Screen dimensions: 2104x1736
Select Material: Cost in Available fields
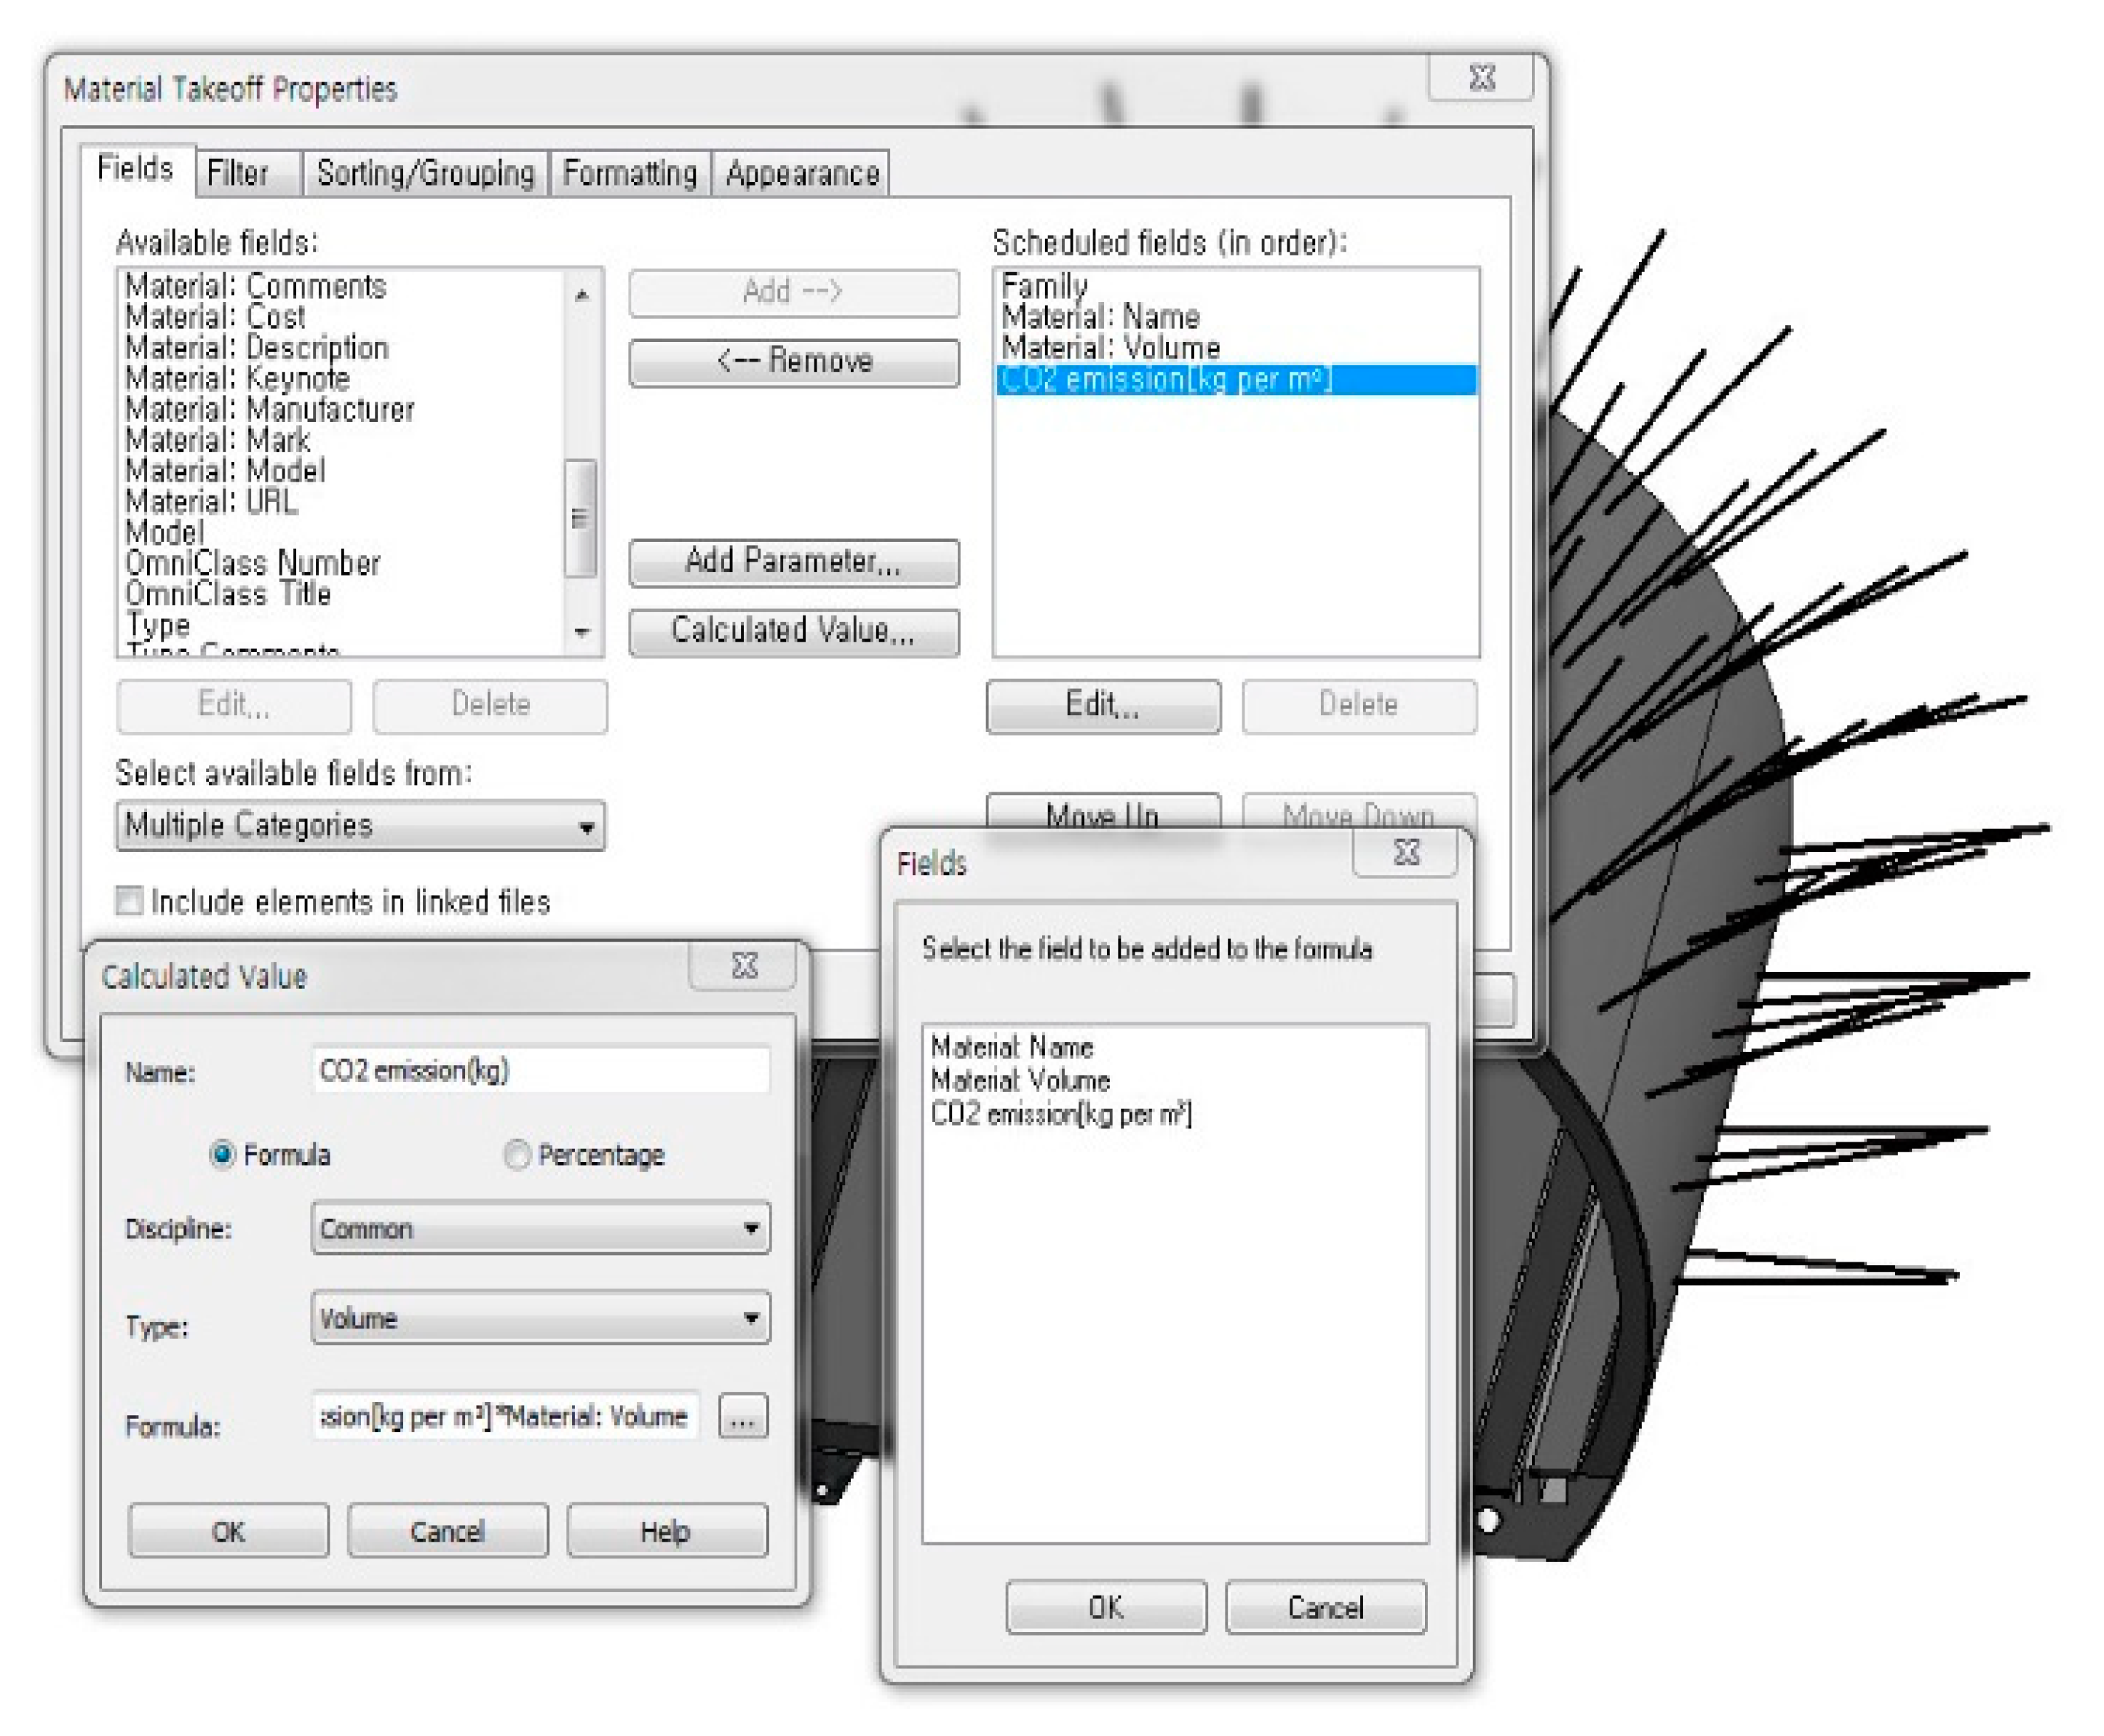tap(215, 318)
